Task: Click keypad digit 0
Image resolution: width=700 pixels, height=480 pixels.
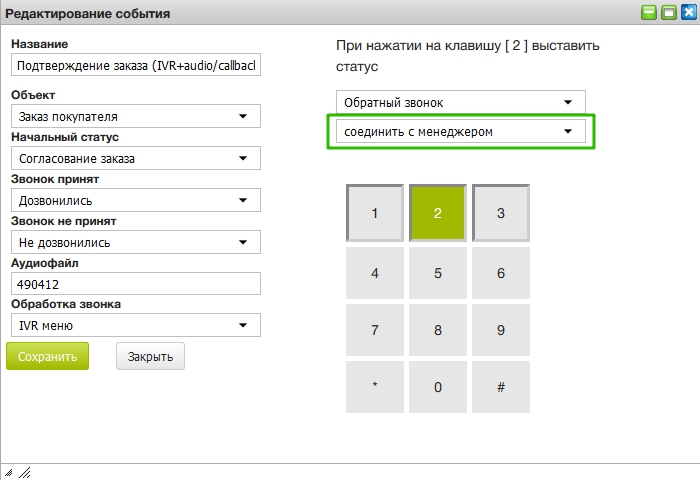Action: 437,387
